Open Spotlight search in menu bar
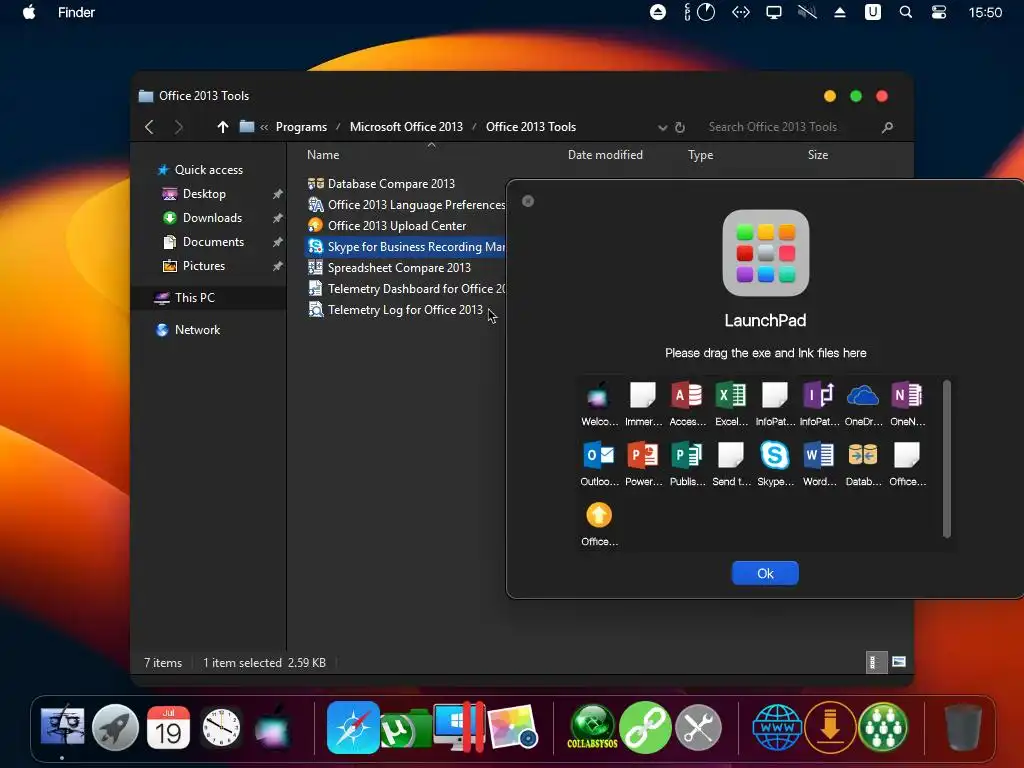 click(905, 12)
